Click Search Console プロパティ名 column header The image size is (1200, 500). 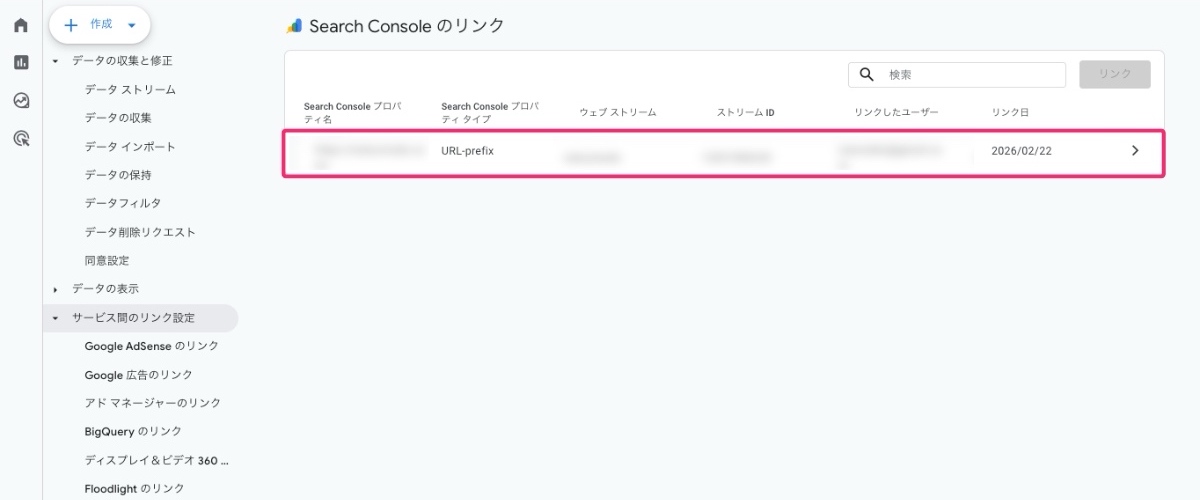tap(353, 113)
